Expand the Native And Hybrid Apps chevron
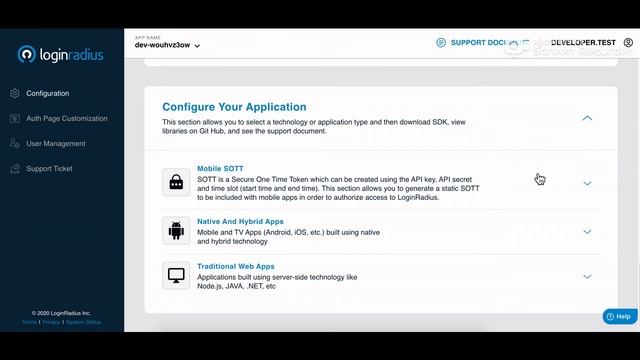The height and width of the screenshot is (360, 640). pos(587,232)
